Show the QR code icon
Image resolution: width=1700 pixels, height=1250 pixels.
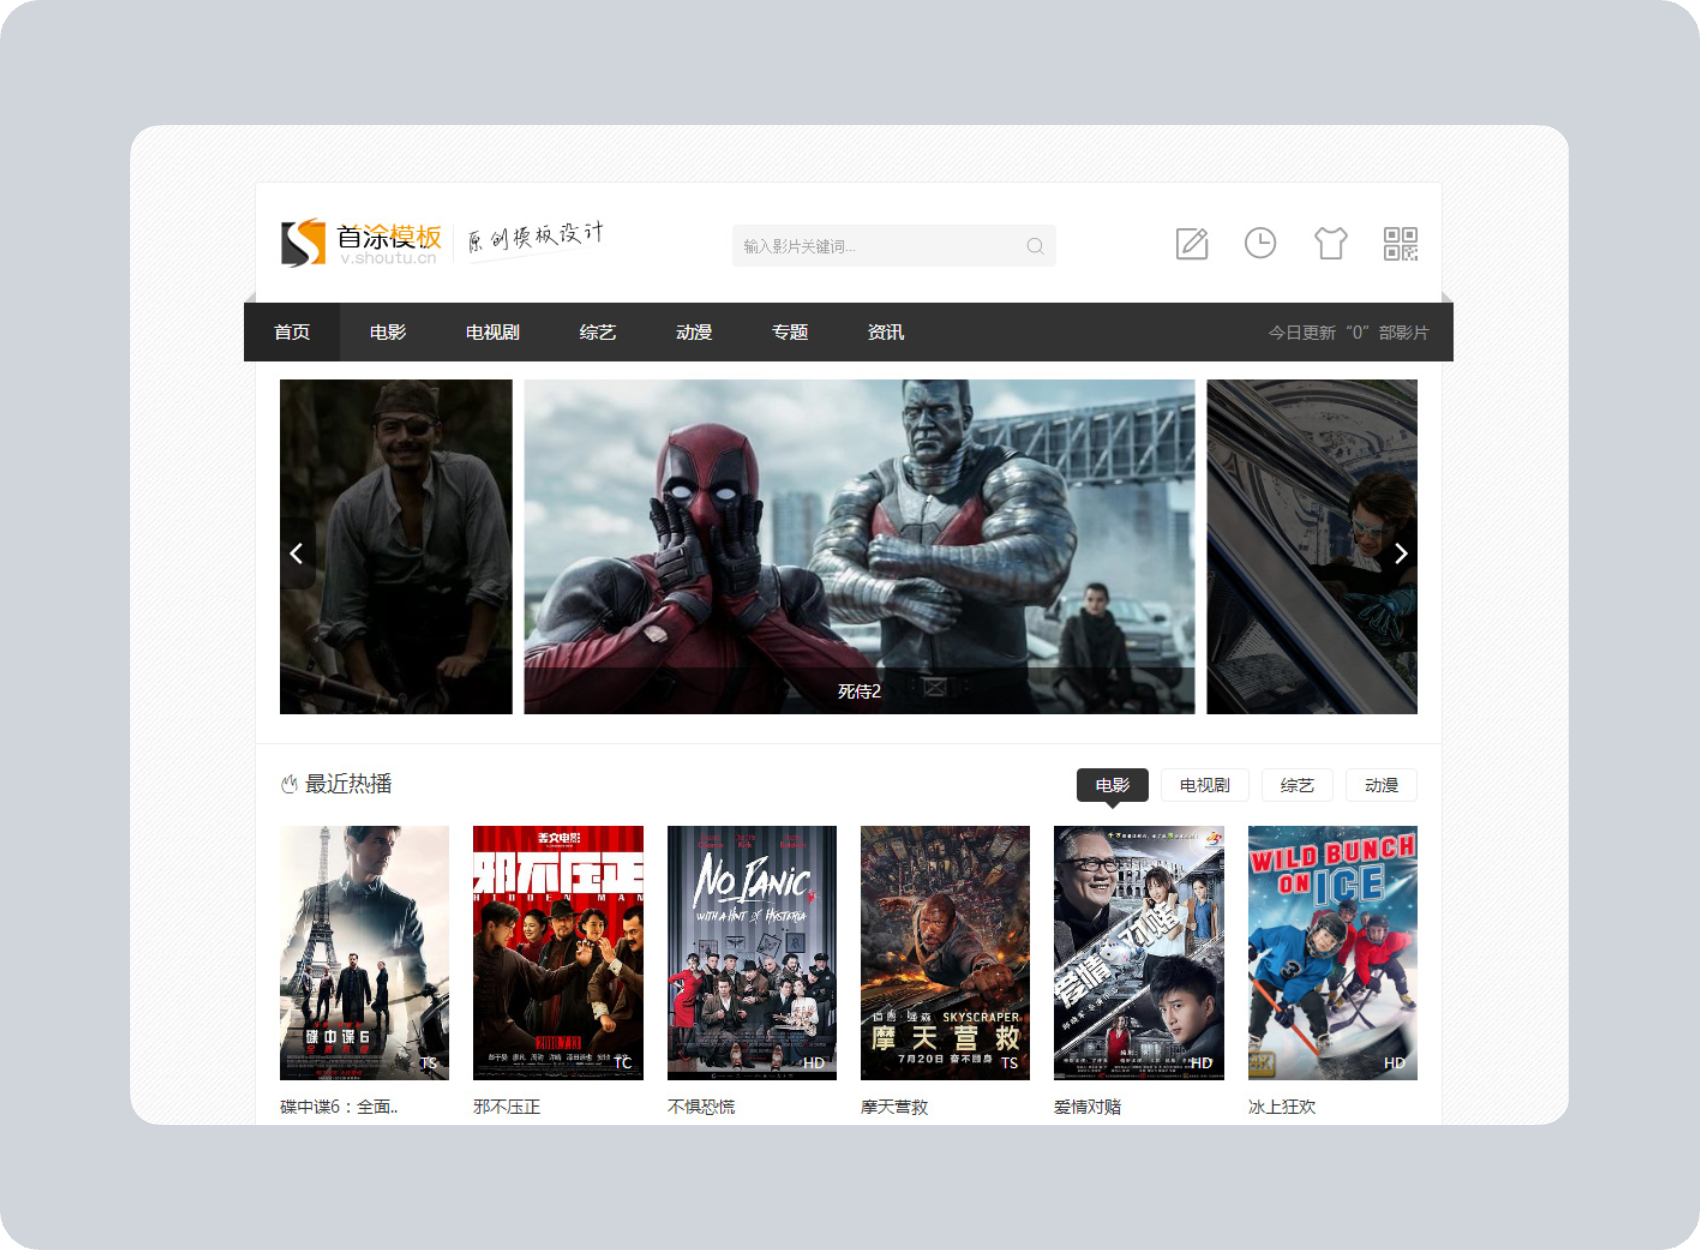tap(1400, 243)
